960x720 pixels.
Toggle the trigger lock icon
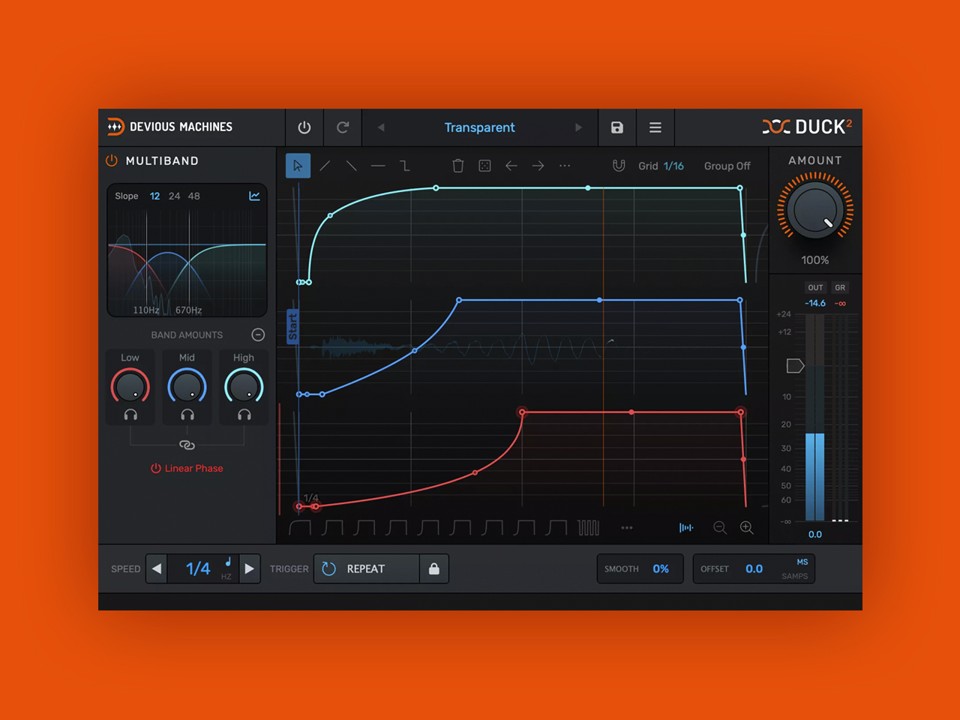tap(434, 569)
